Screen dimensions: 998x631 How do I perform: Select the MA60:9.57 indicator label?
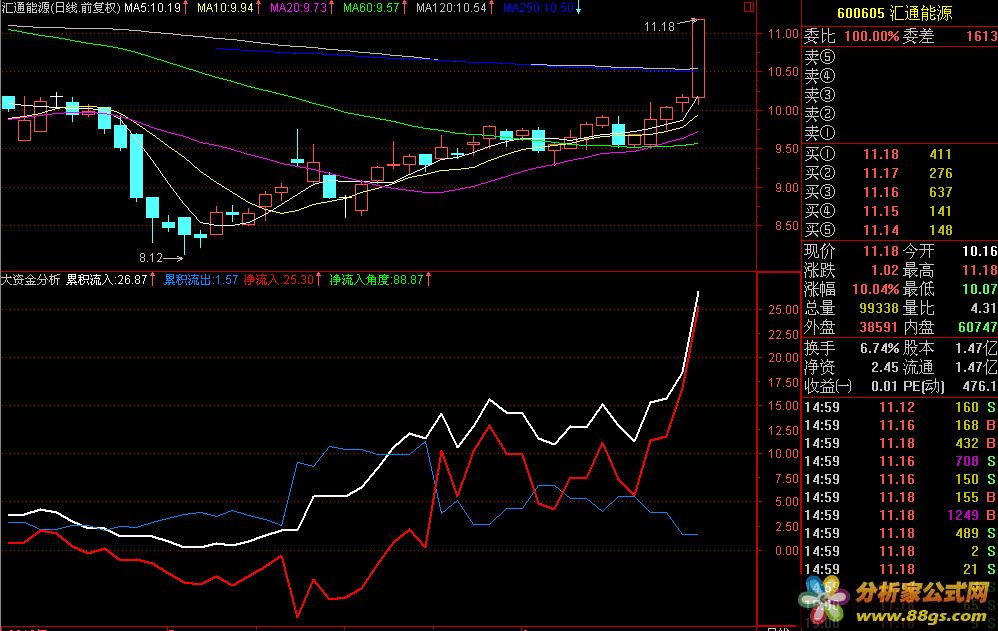click(371, 8)
